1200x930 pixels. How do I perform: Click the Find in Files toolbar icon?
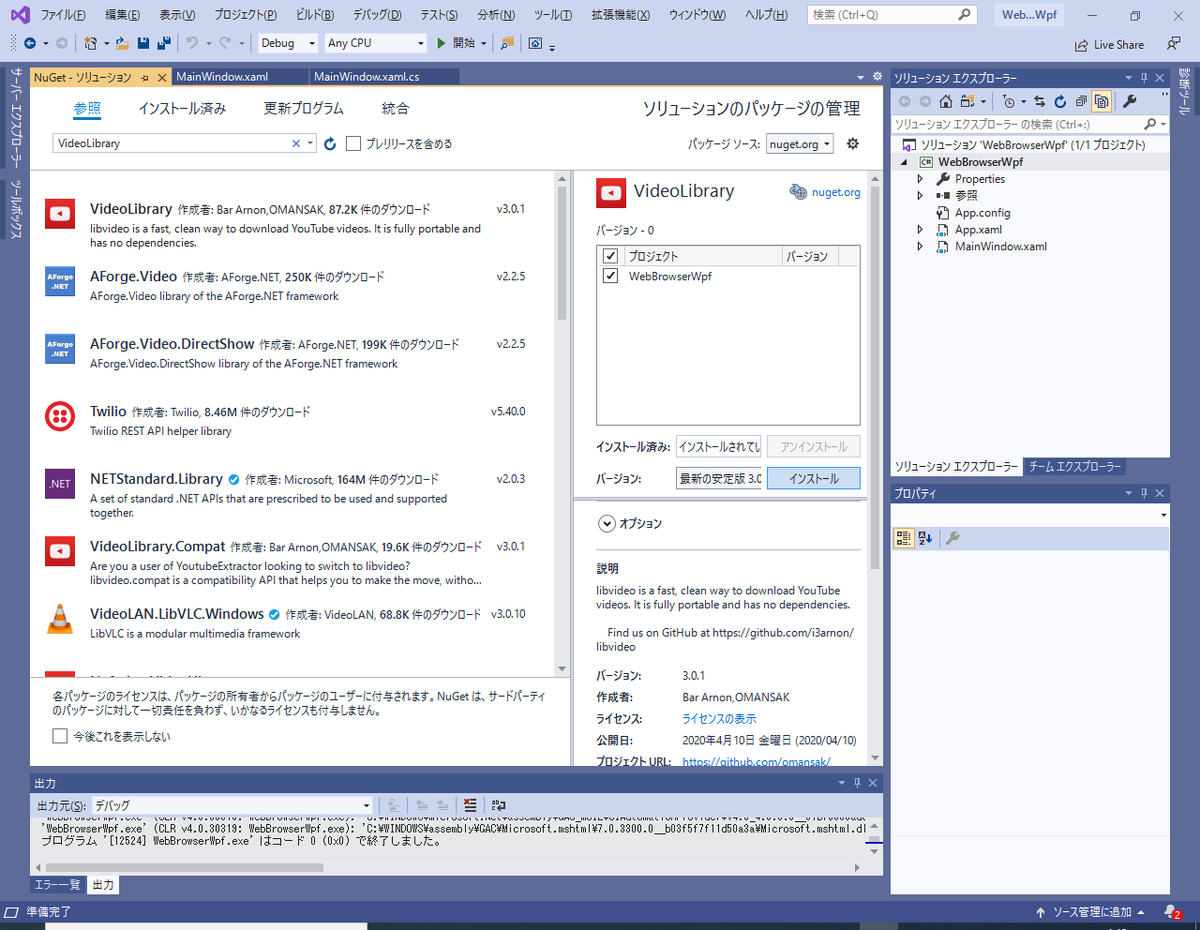tap(507, 43)
